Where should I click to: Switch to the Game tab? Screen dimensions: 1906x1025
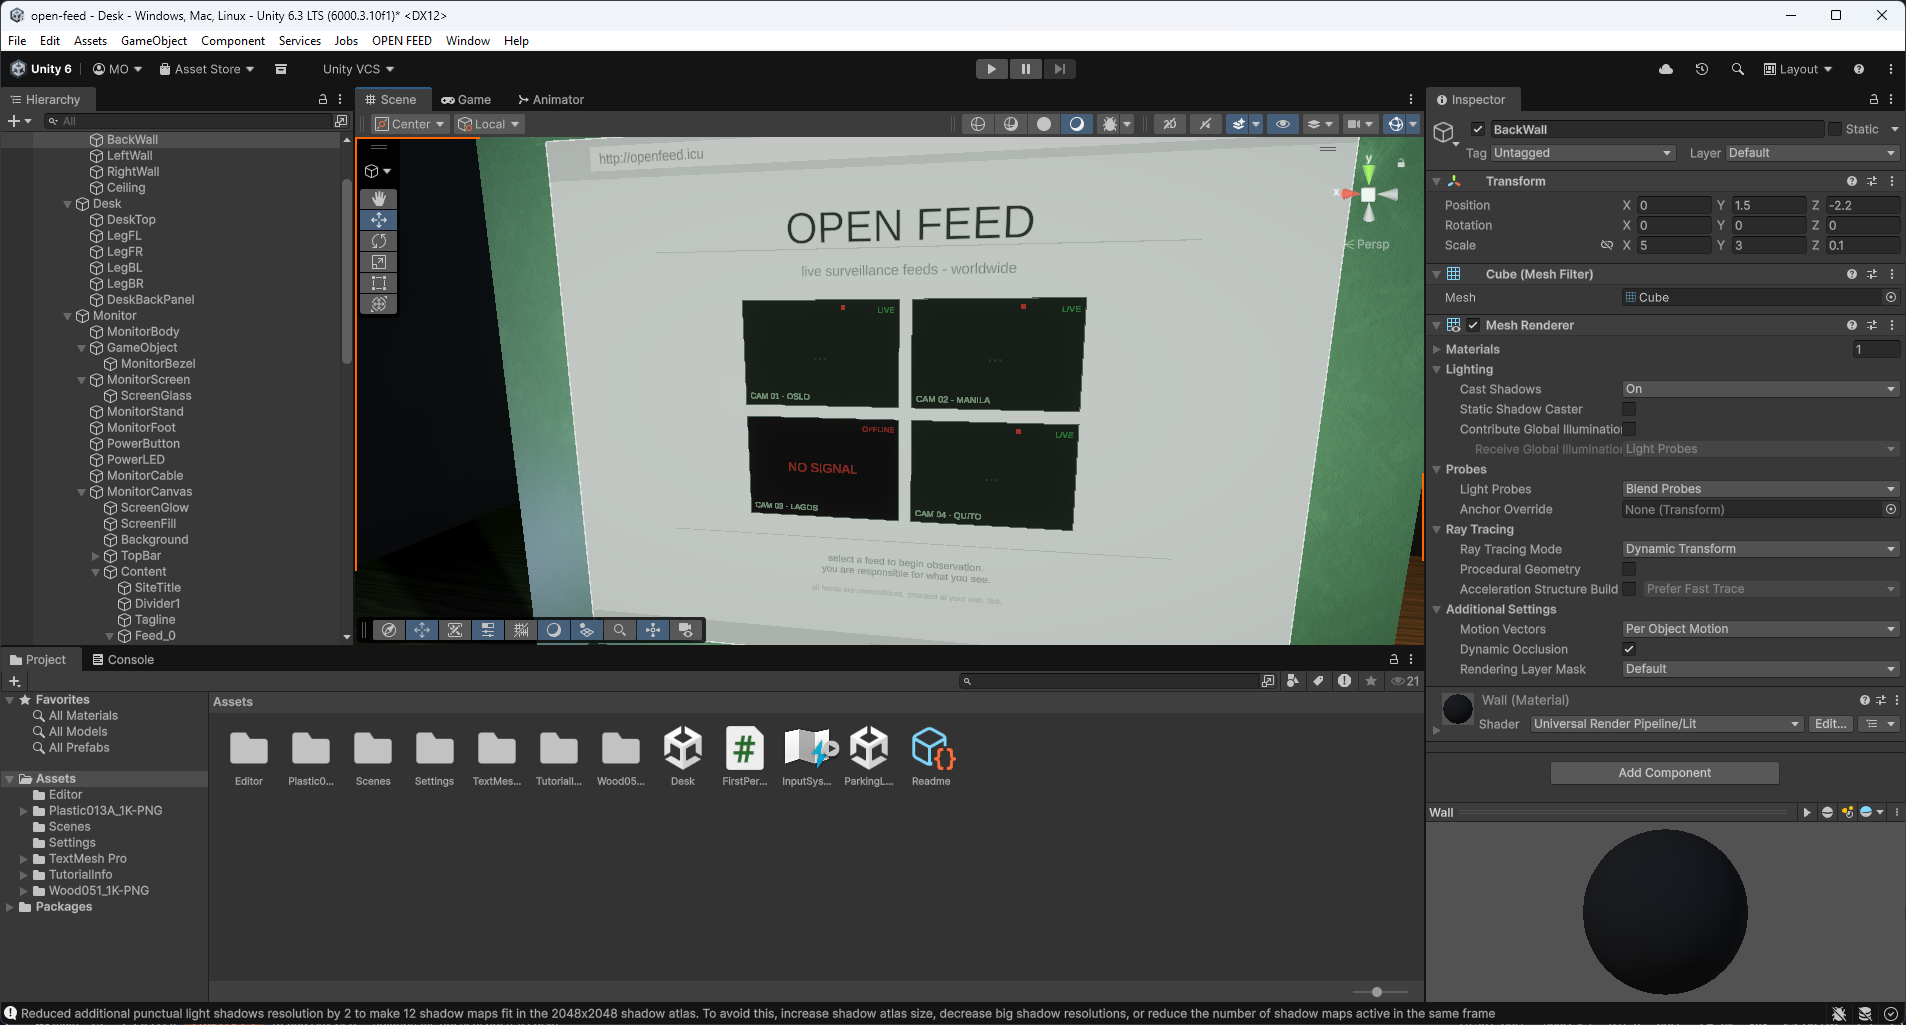466,100
